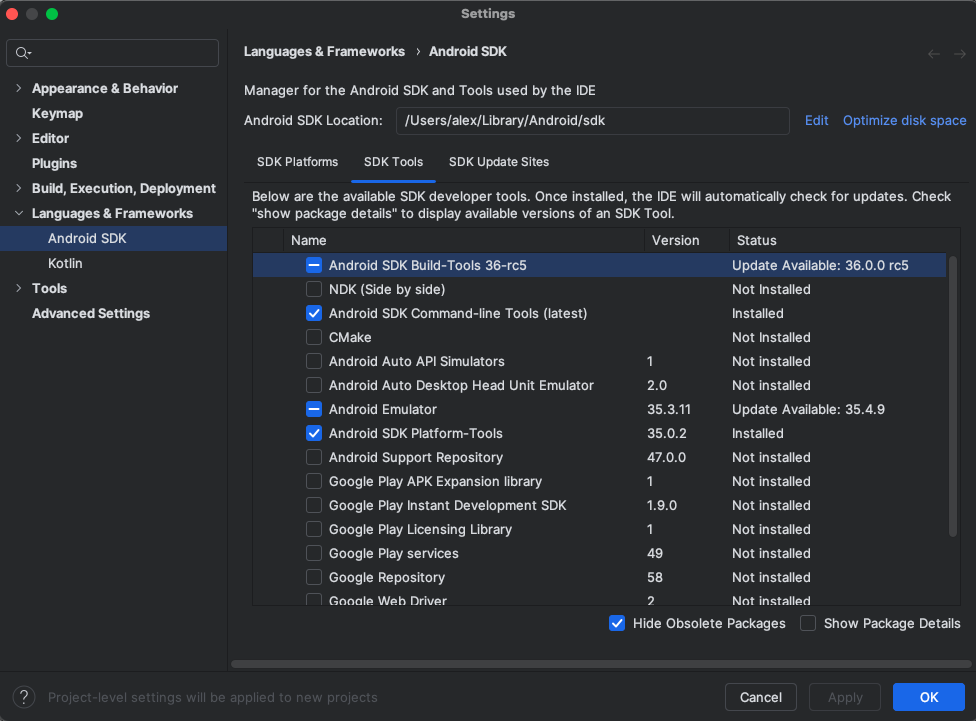Click version '58' cell
The height and width of the screenshot is (721, 976).
[655, 577]
